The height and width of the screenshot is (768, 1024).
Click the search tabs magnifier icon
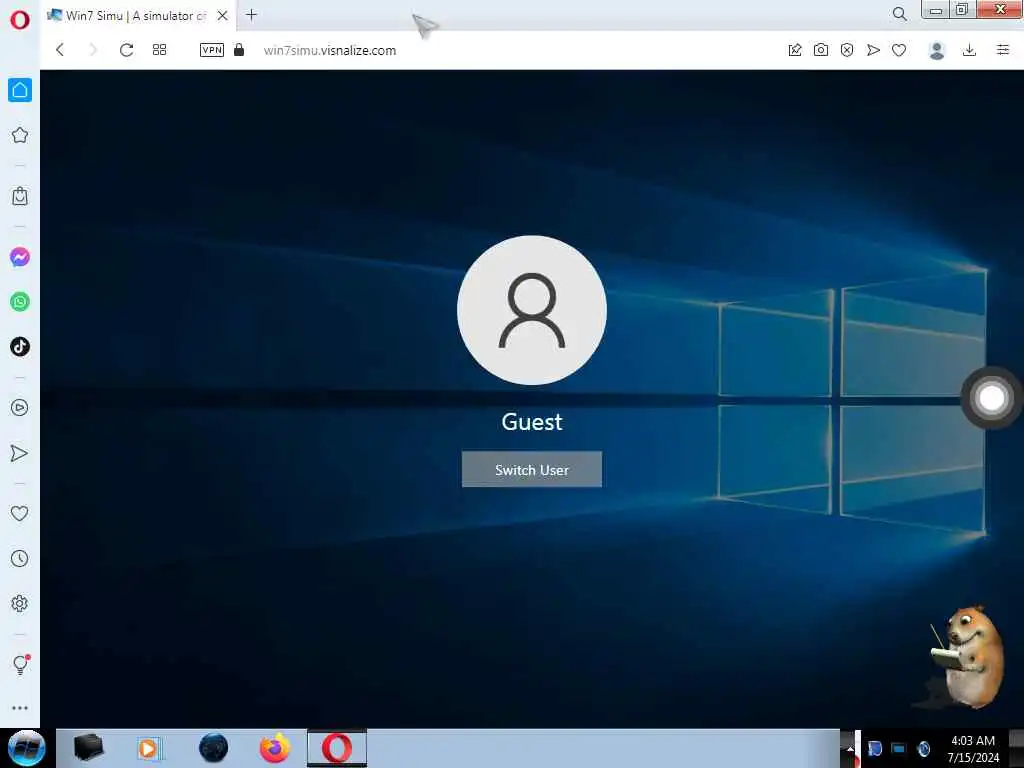(x=900, y=14)
